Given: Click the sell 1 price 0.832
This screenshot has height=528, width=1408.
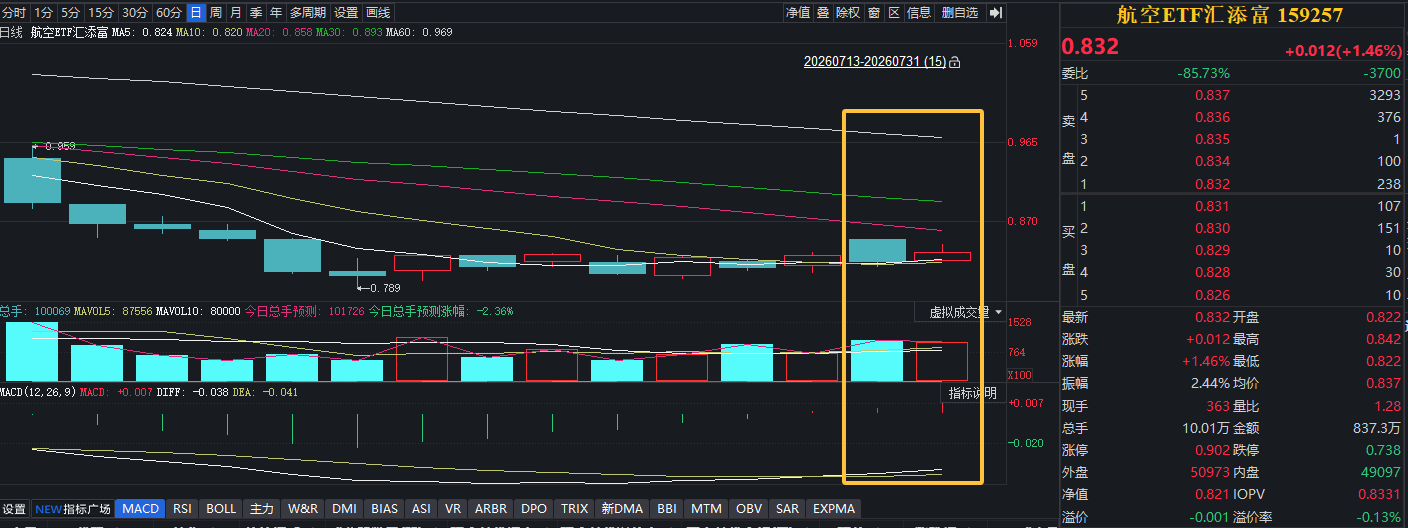Looking at the screenshot, I should (1212, 184).
